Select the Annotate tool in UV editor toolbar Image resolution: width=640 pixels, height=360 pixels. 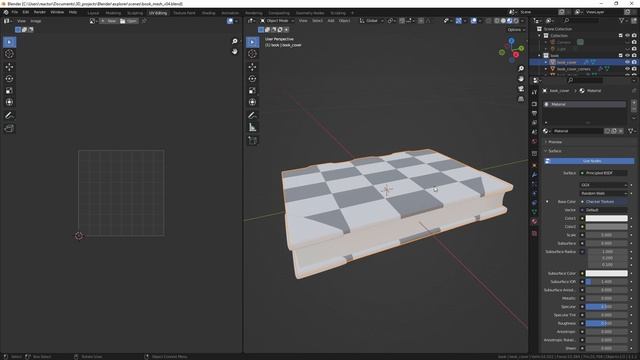coord(9,116)
